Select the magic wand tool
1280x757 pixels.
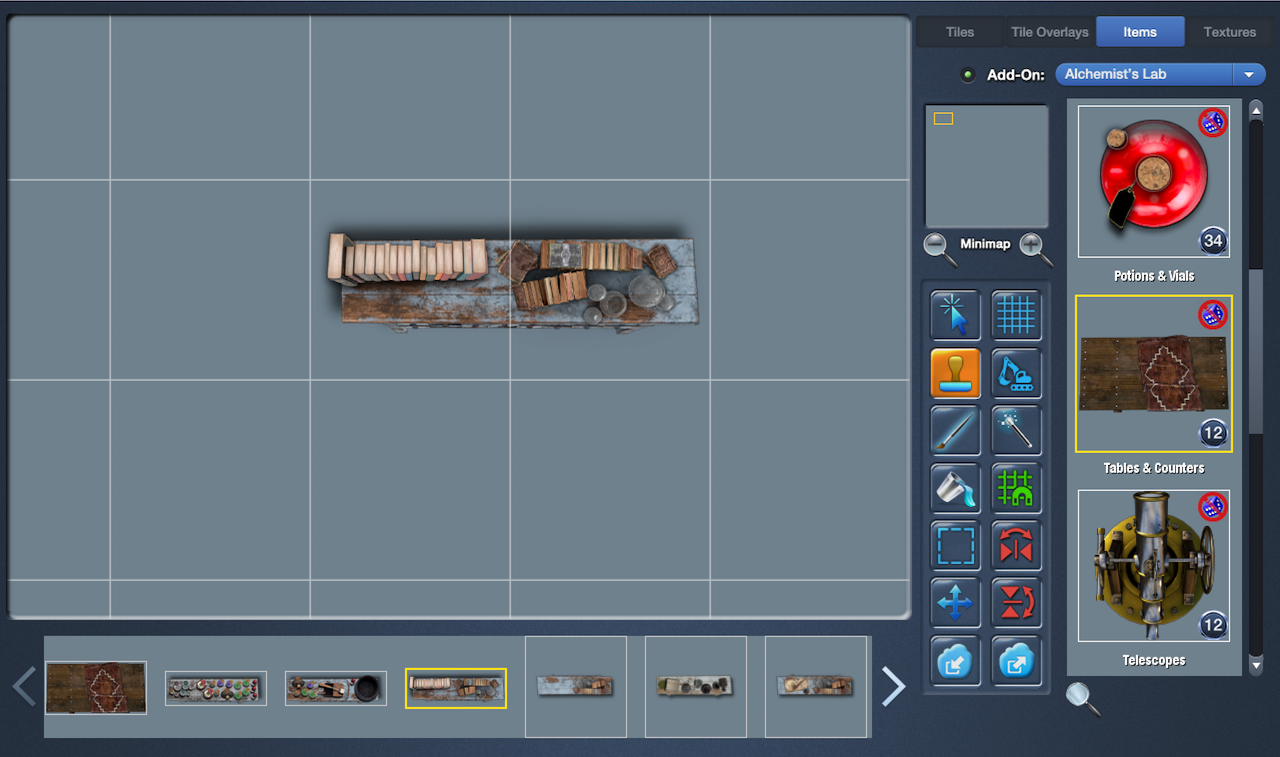click(x=1016, y=430)
